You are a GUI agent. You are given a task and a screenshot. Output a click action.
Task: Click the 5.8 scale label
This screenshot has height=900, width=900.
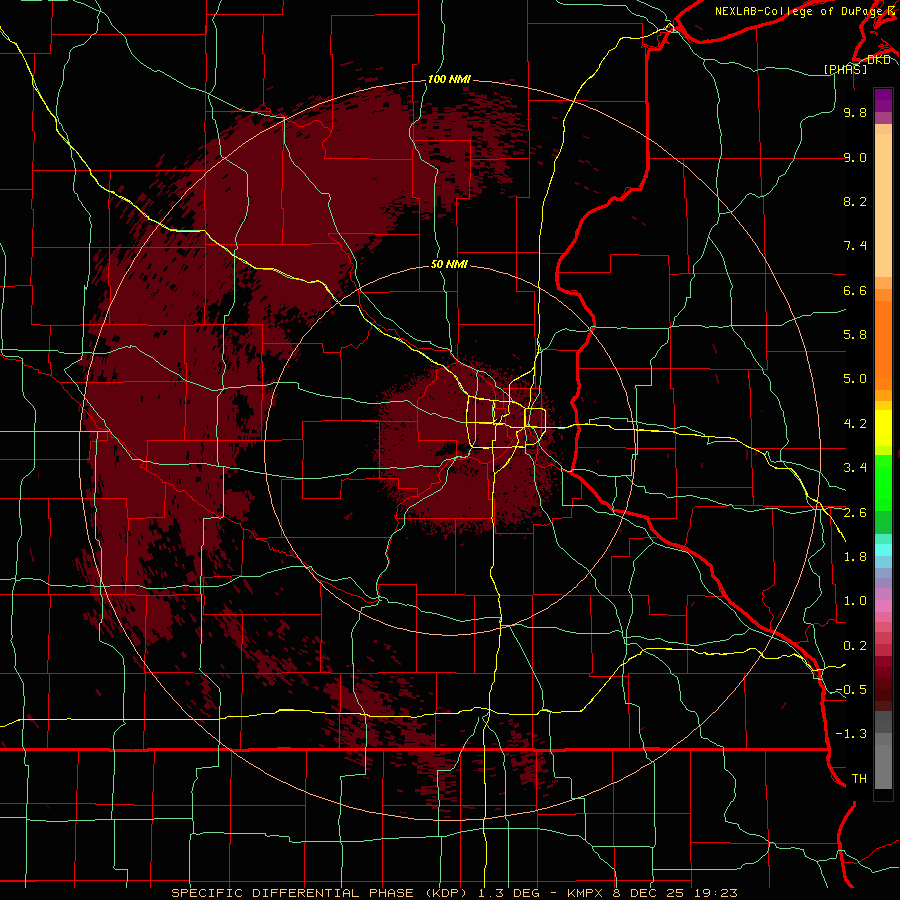click(x=855, y=335)
